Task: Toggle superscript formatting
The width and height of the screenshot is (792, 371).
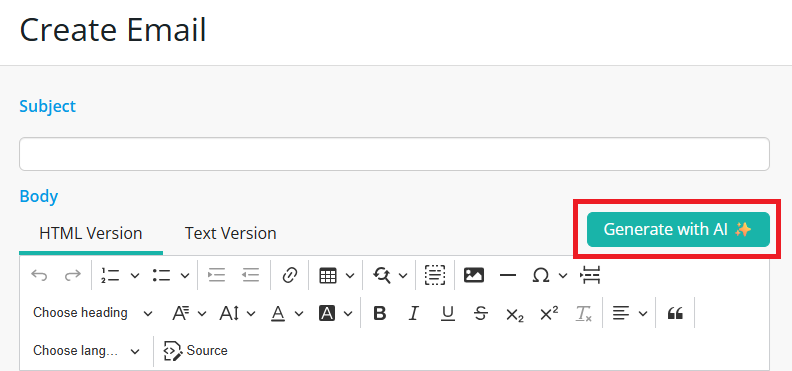Action: pyautogui.click(x=549, y=313)
